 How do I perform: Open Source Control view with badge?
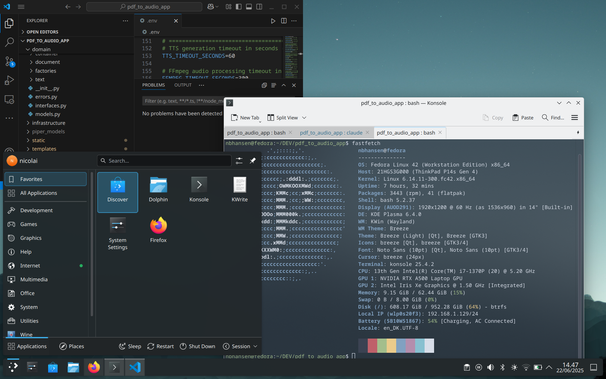pyautogui.click(x=9, y=61)
